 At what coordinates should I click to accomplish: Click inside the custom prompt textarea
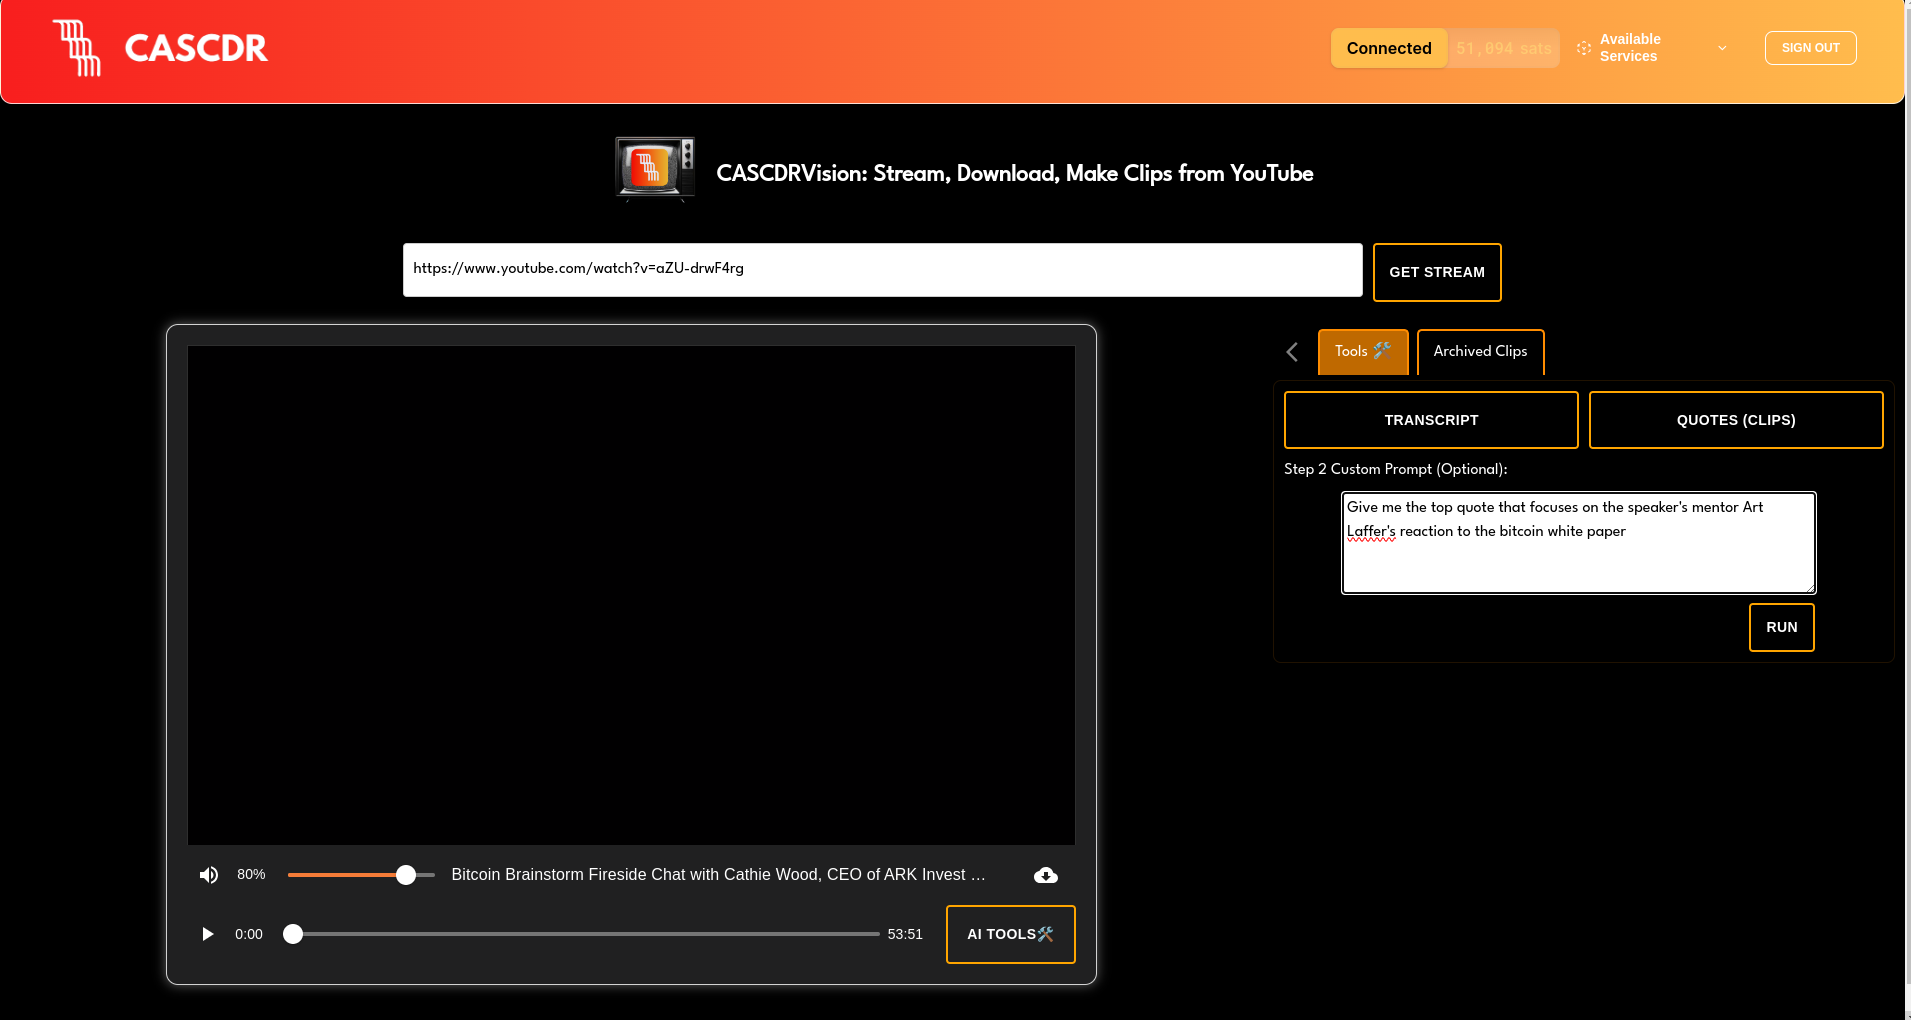1577,560
